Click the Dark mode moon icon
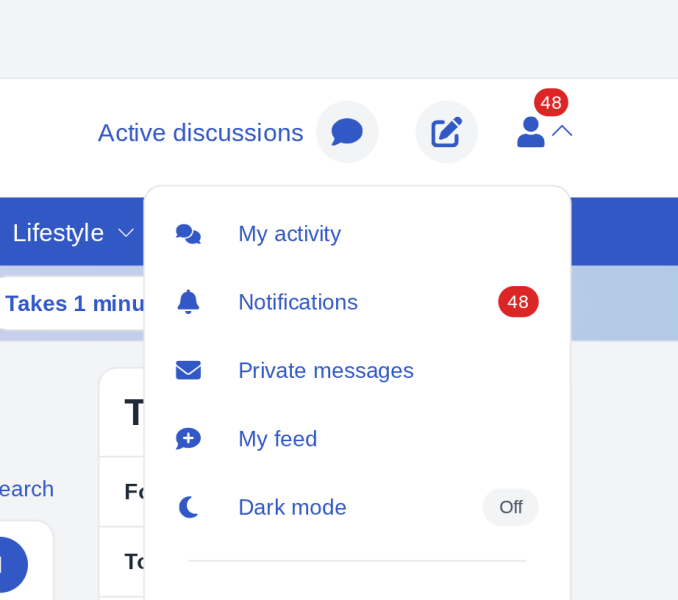The image size is (678, 600). (188, 508)
